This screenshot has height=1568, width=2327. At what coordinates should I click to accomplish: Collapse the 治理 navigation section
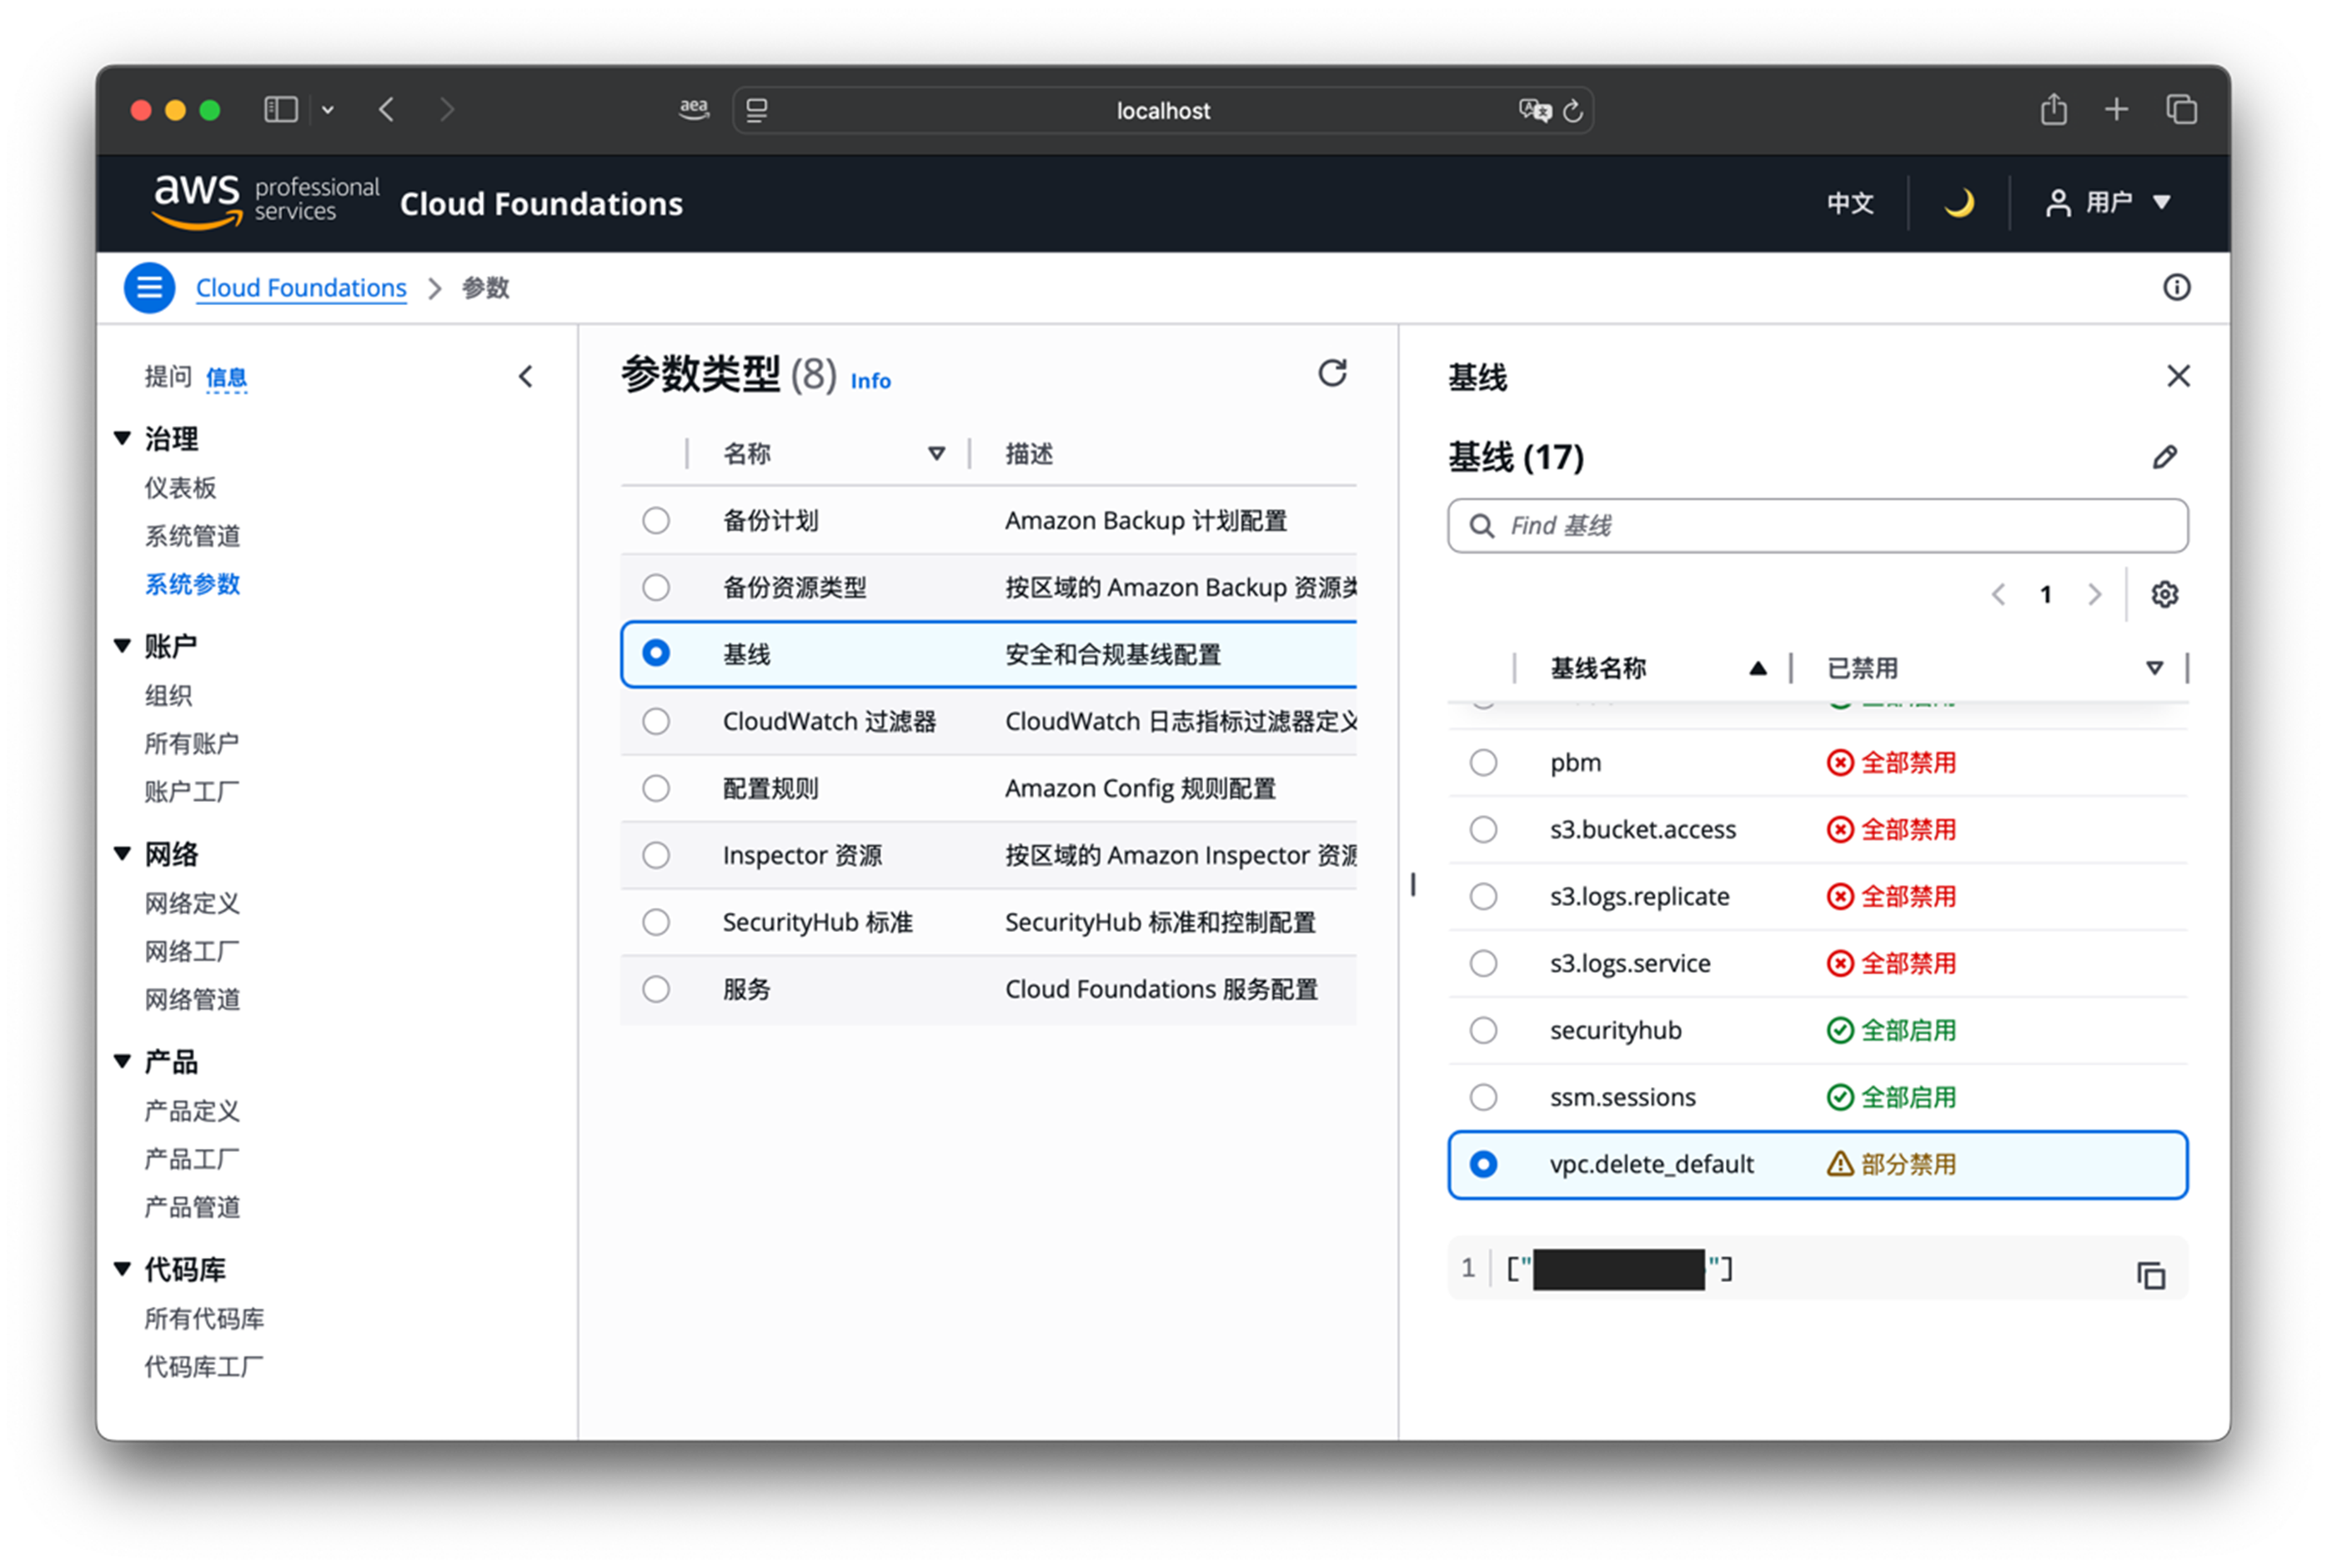coord(123,438)
